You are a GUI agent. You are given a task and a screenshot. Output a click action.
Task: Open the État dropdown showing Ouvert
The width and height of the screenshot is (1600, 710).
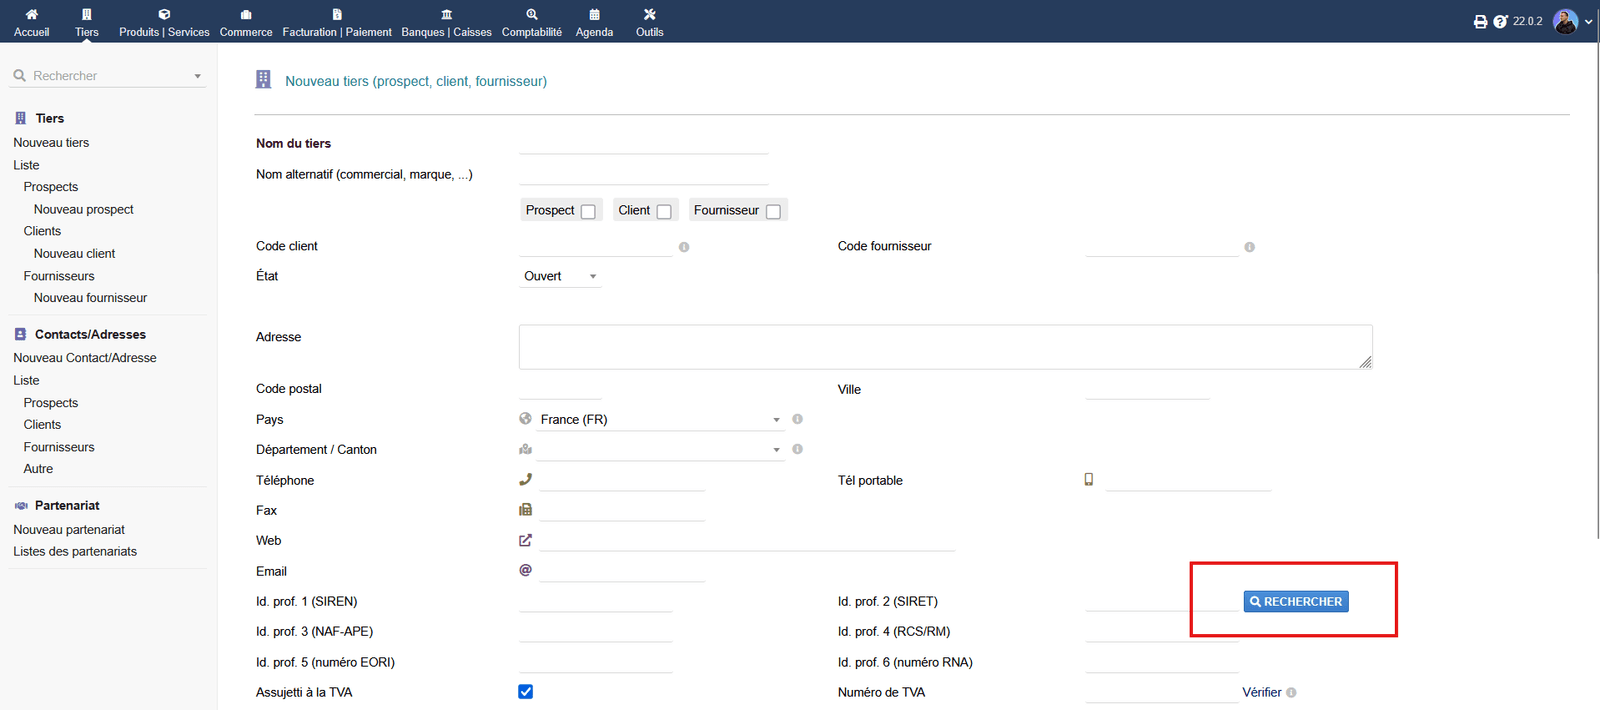pyautogui.click(x=560, y=276)
